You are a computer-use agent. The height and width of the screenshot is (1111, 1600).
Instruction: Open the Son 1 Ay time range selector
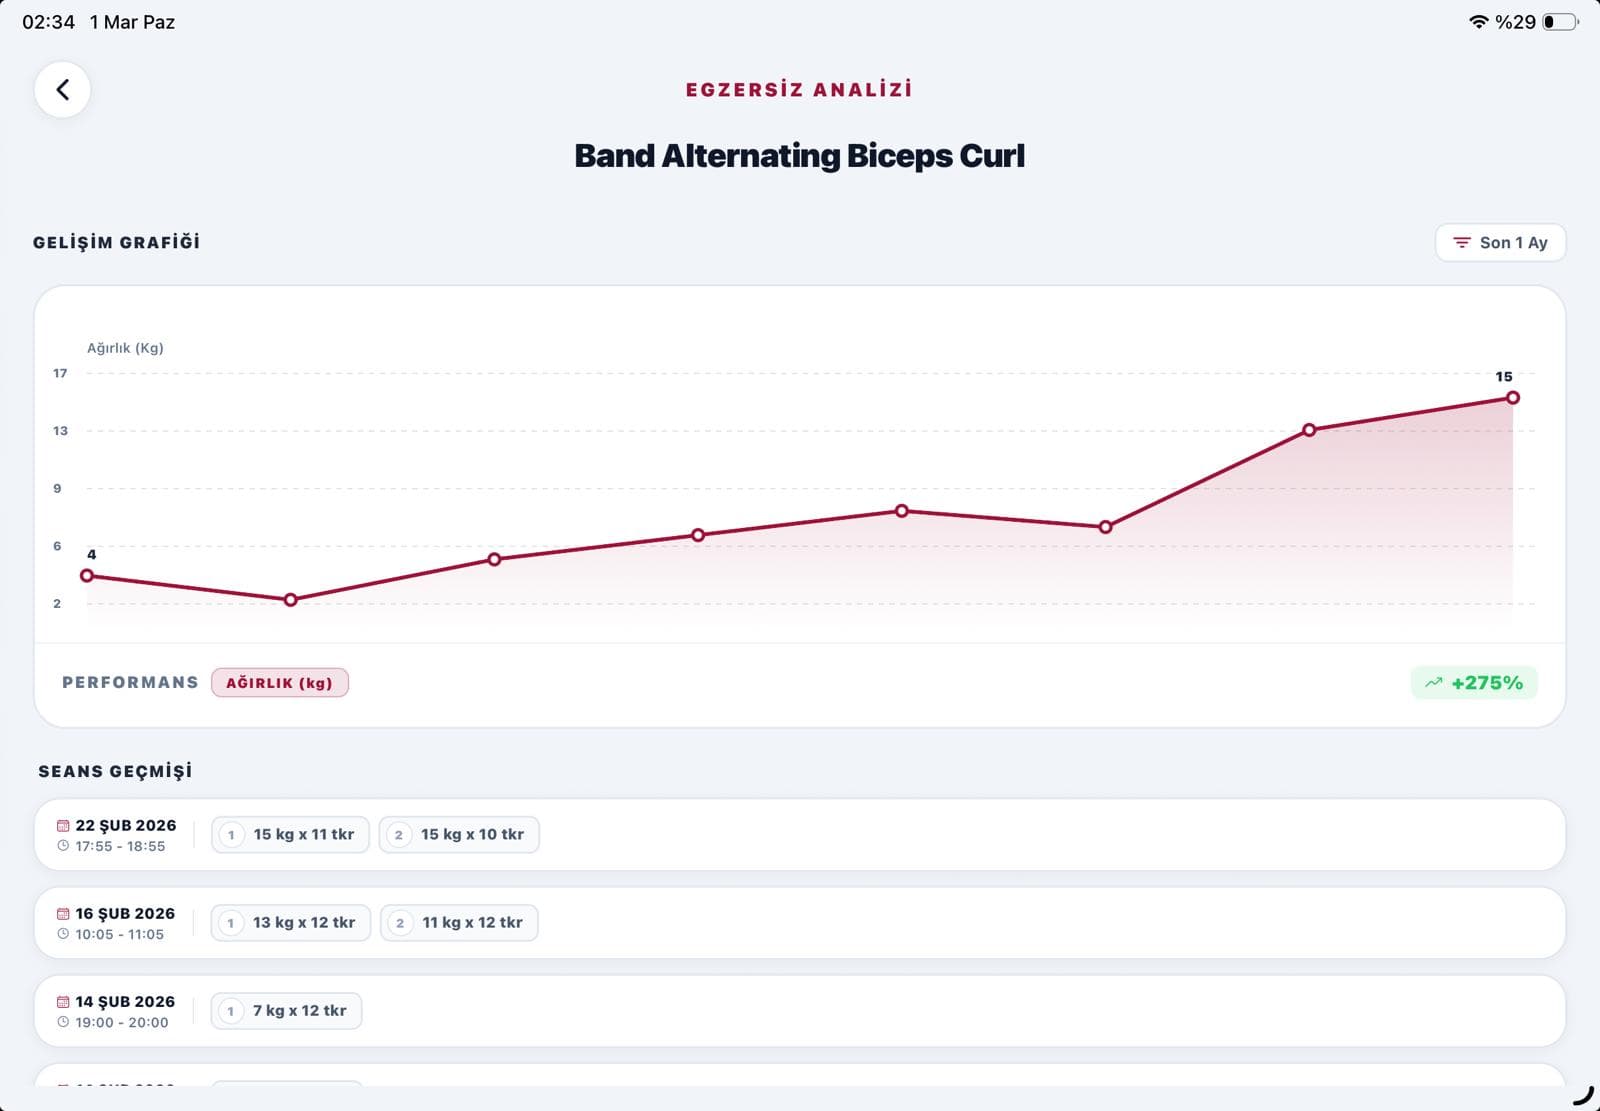1500,242
